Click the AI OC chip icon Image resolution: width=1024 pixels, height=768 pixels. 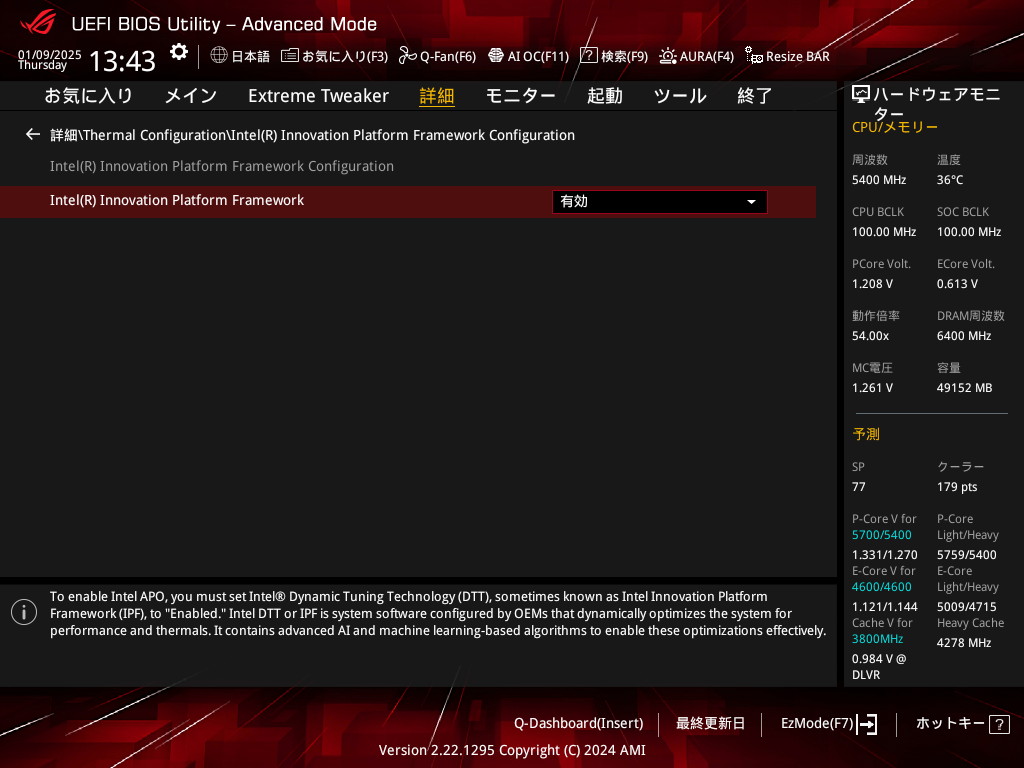point(495,56)
